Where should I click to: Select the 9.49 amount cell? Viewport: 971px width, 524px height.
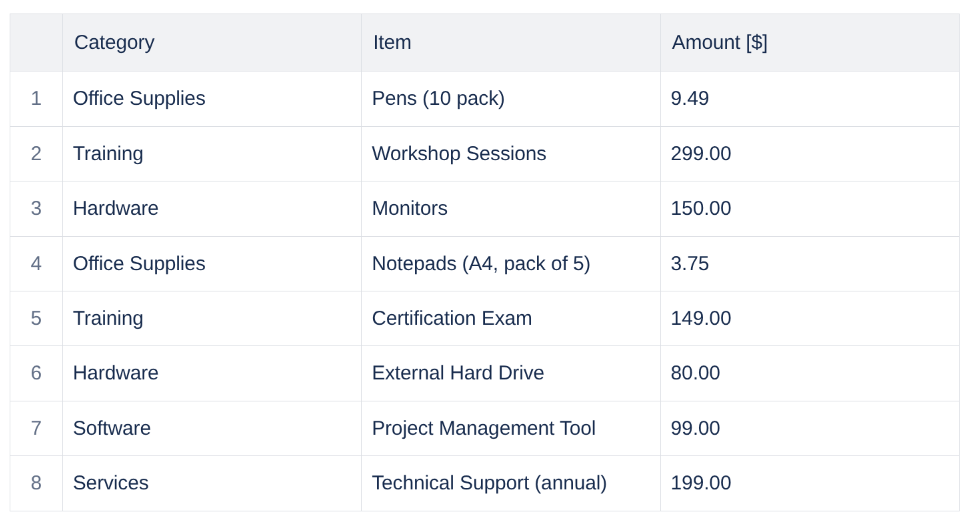pos(690,98)
